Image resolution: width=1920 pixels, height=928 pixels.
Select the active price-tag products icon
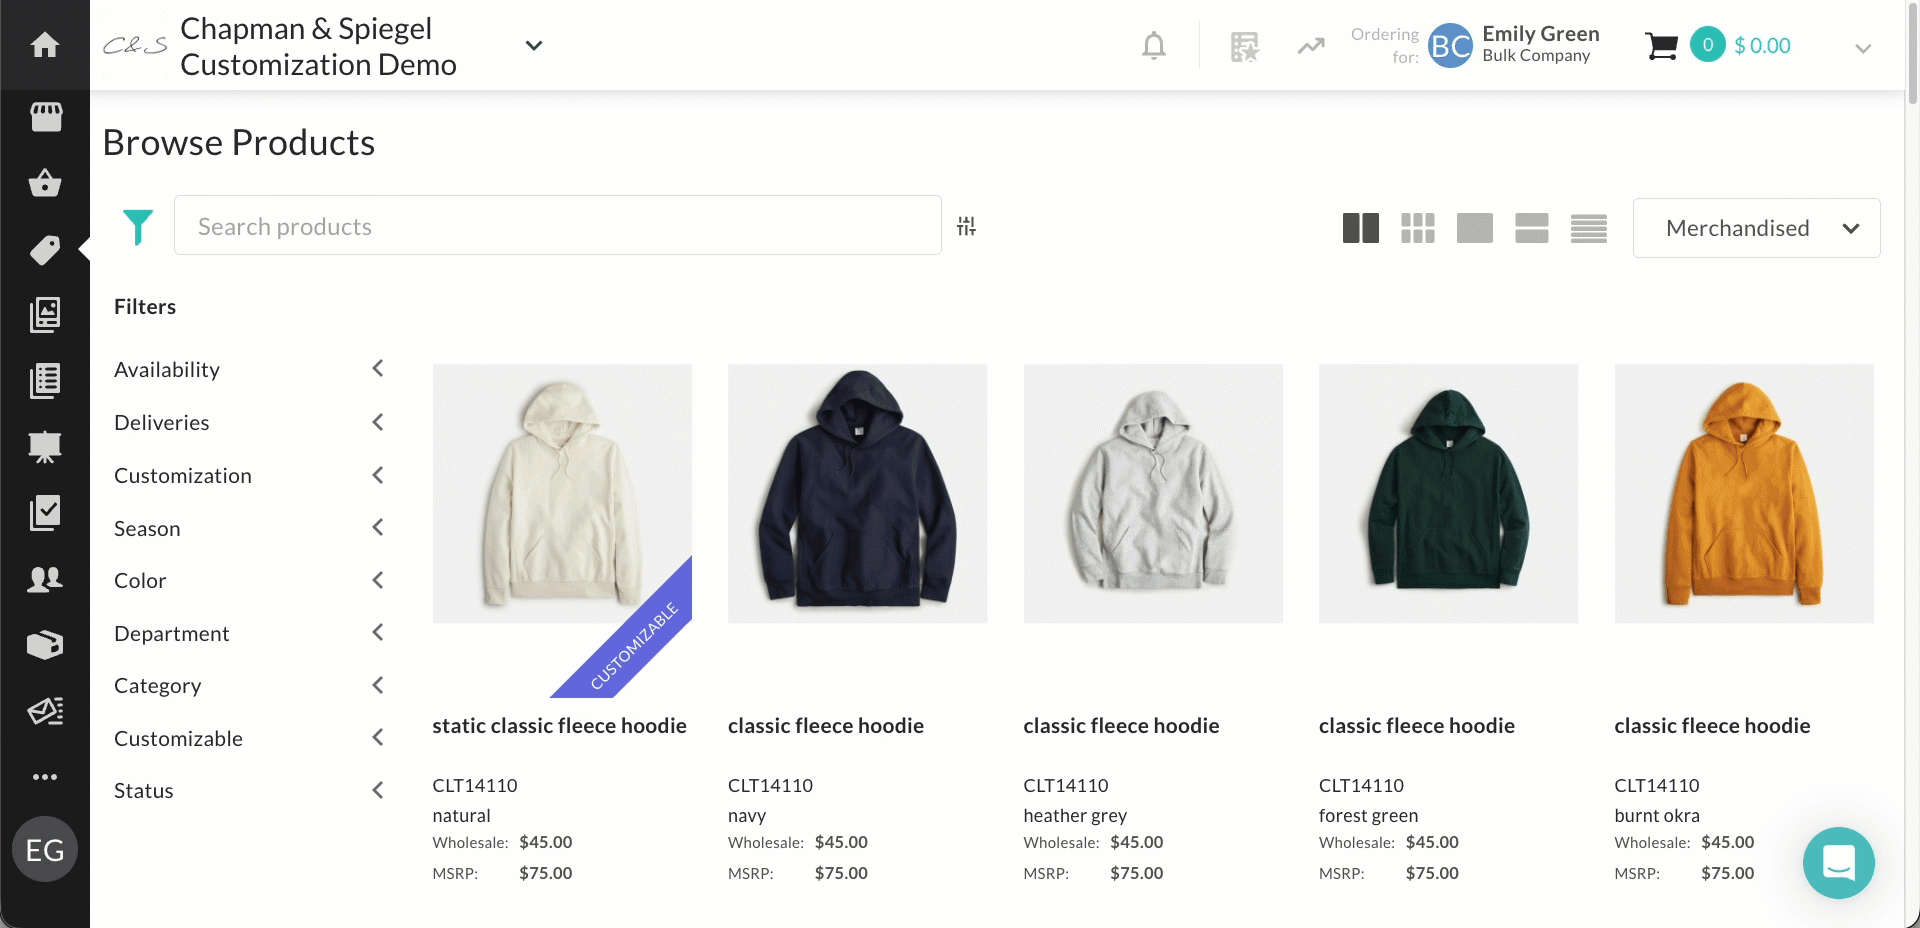tap(44, 250)
